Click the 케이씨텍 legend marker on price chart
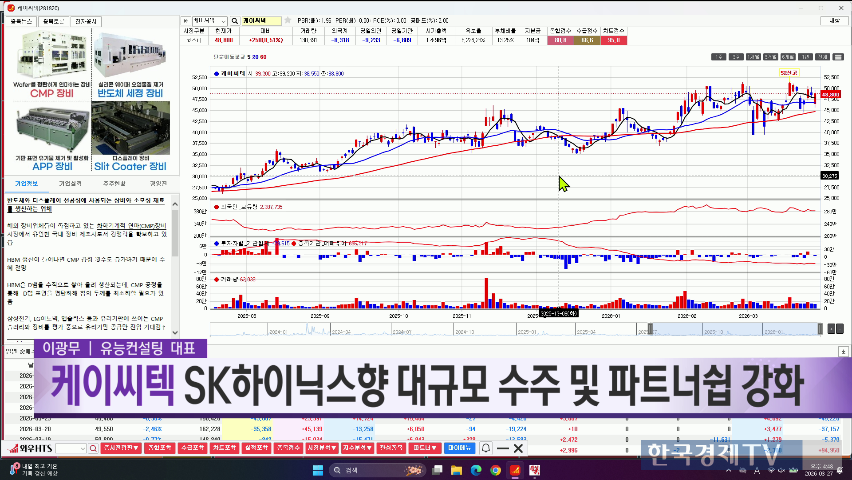Viewport: 852px width, 480px height. pos(217,74)
